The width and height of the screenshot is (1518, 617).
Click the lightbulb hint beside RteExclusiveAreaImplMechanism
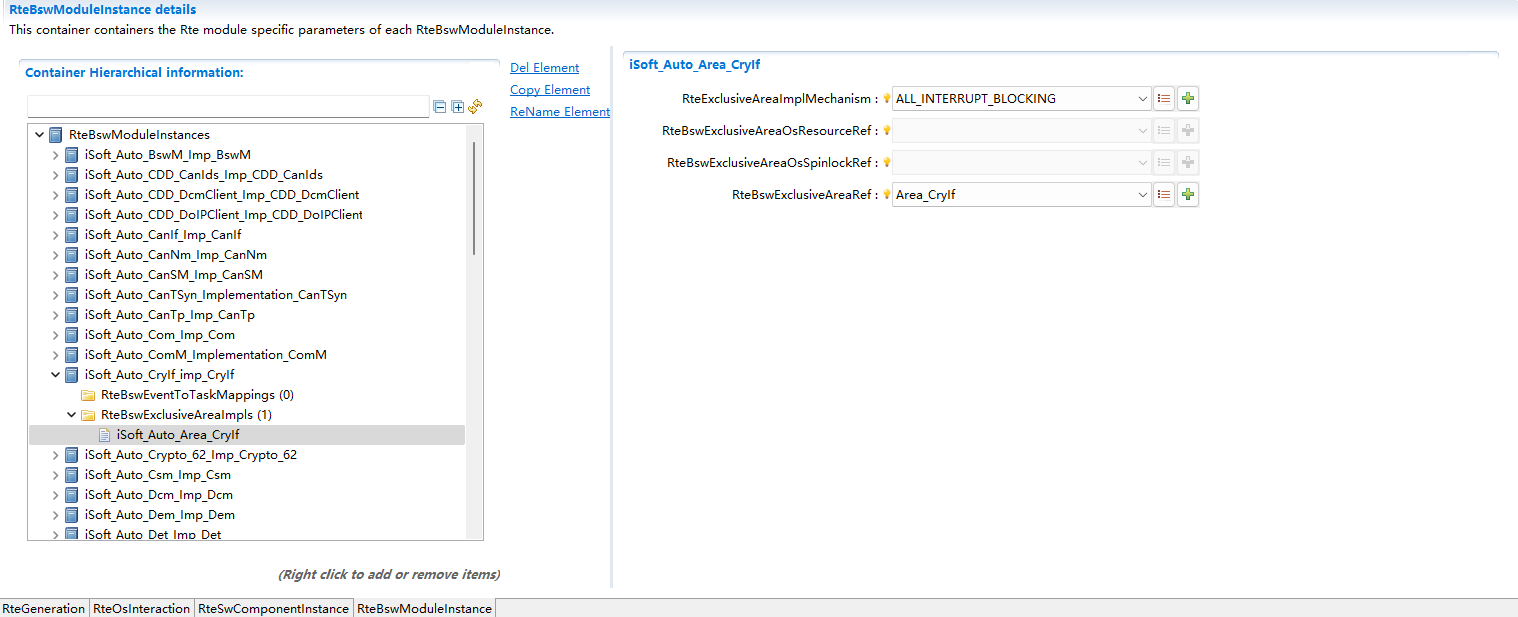tap(886, 99)
